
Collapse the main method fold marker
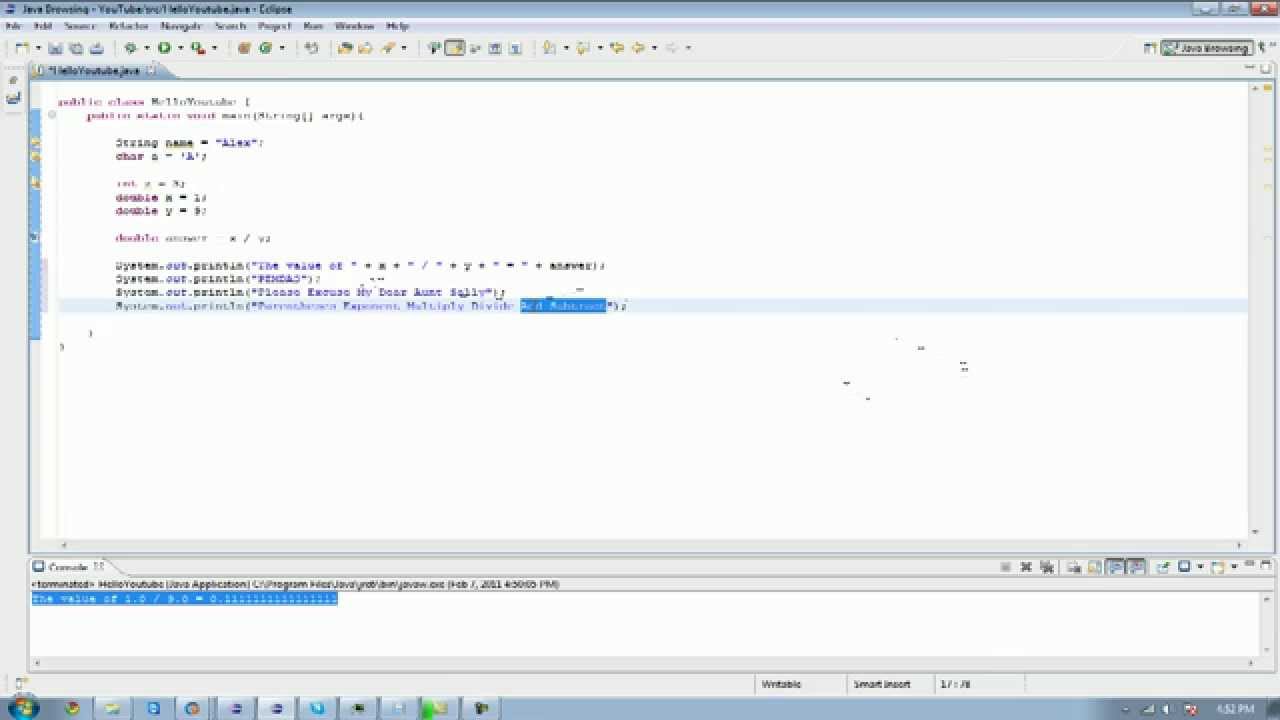point(52,116)
